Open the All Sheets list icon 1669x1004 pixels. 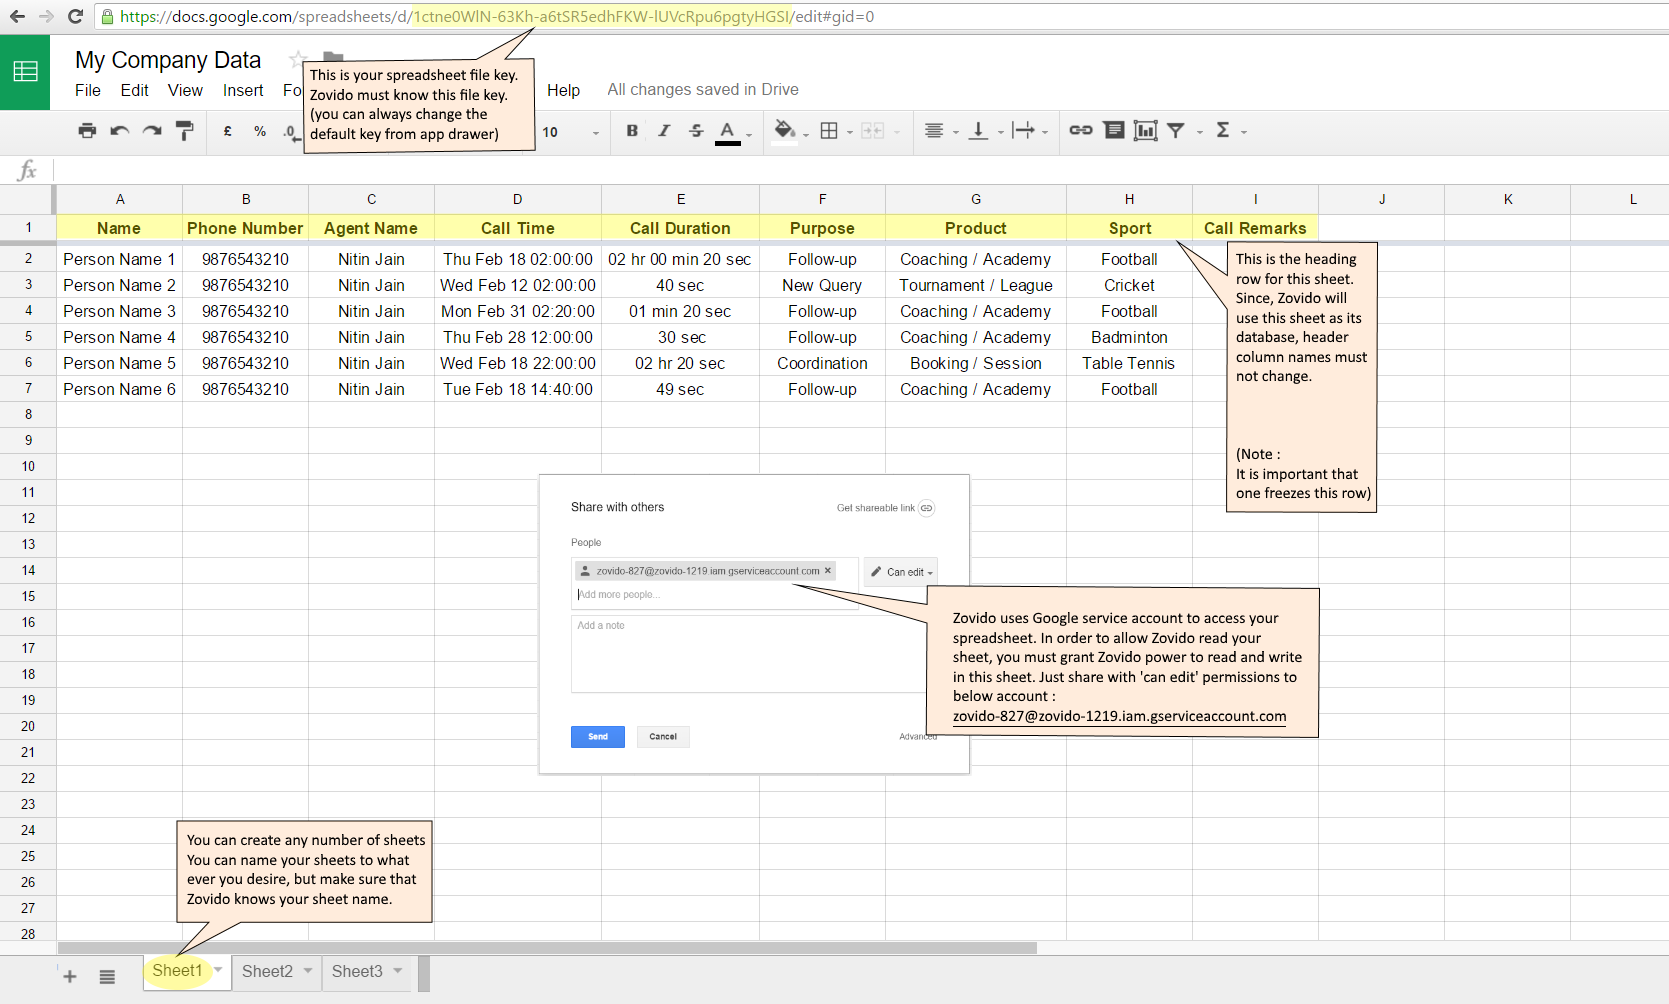107,976
